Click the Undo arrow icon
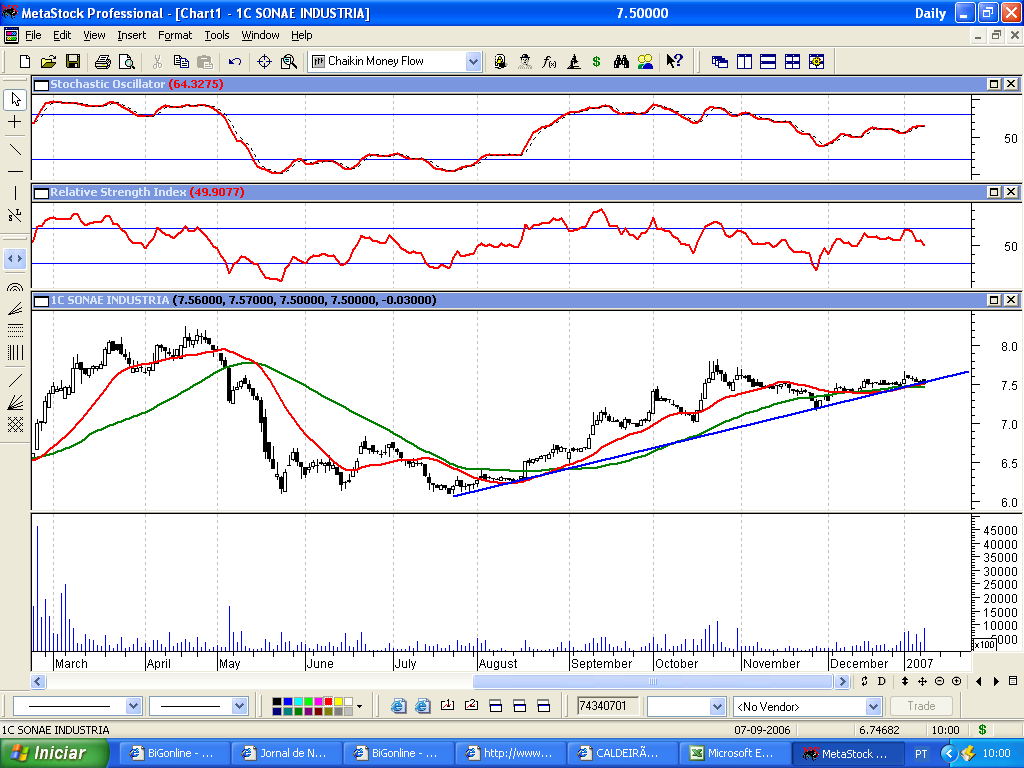Screen dimensions: 1024x768 (233, 62)
